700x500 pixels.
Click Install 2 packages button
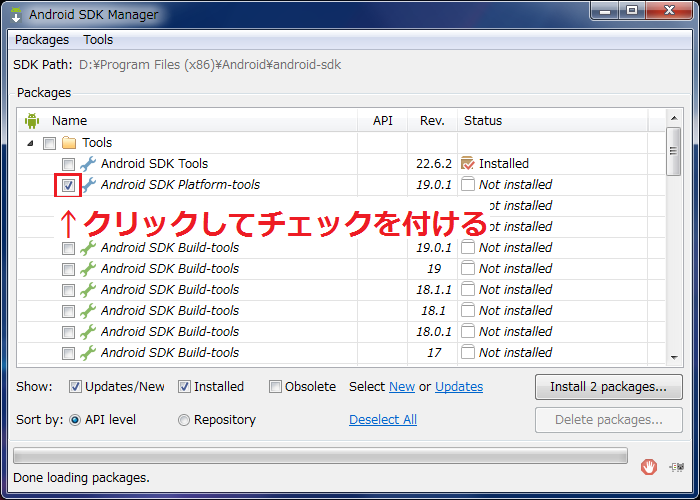608,387
